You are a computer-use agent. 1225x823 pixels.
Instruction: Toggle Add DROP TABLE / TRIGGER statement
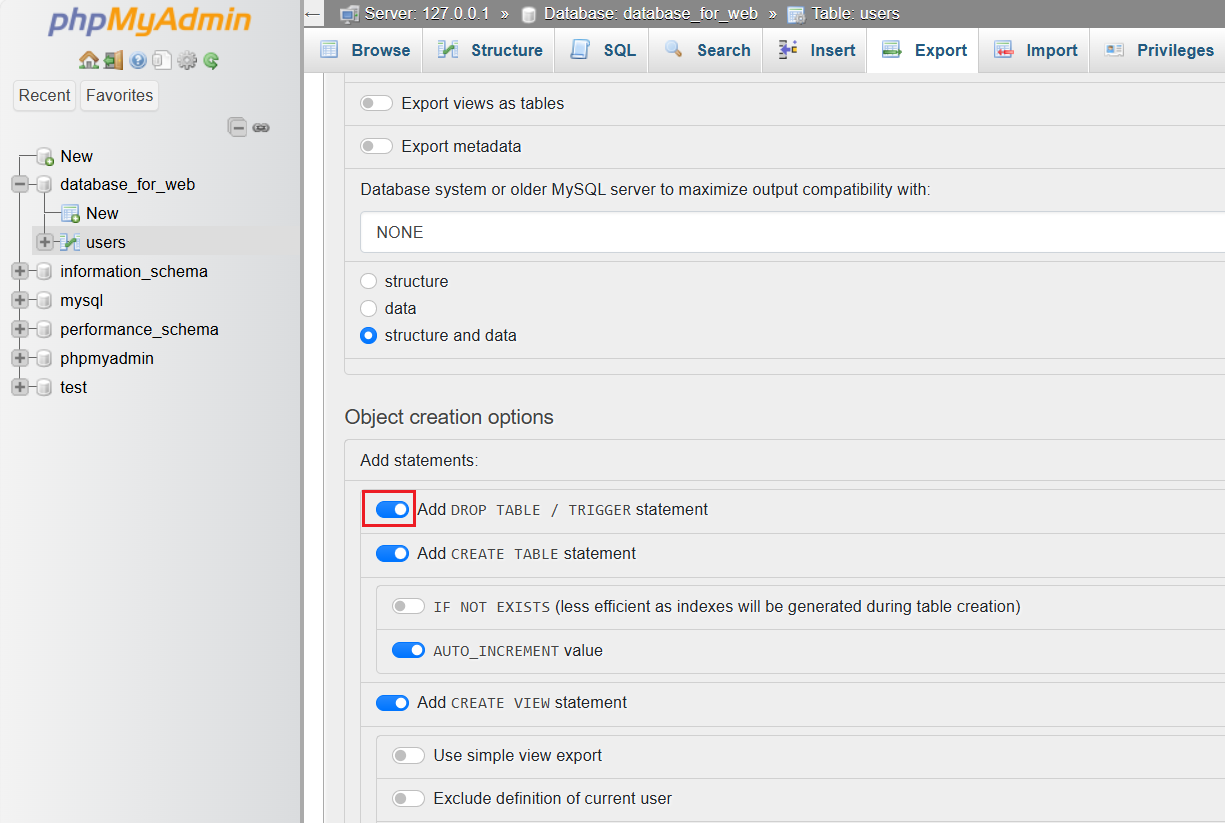point(392,510)
